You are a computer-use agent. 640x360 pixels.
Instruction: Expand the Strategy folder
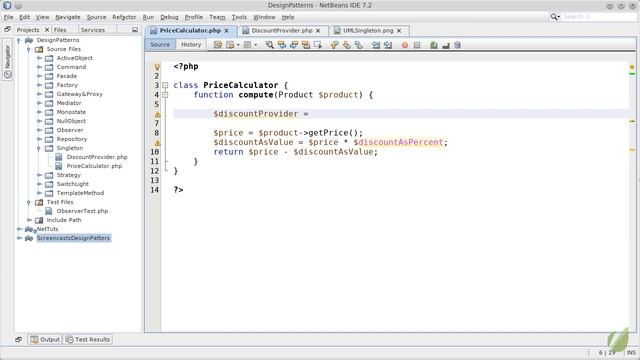pyautogui.click(x=39, y=175)
